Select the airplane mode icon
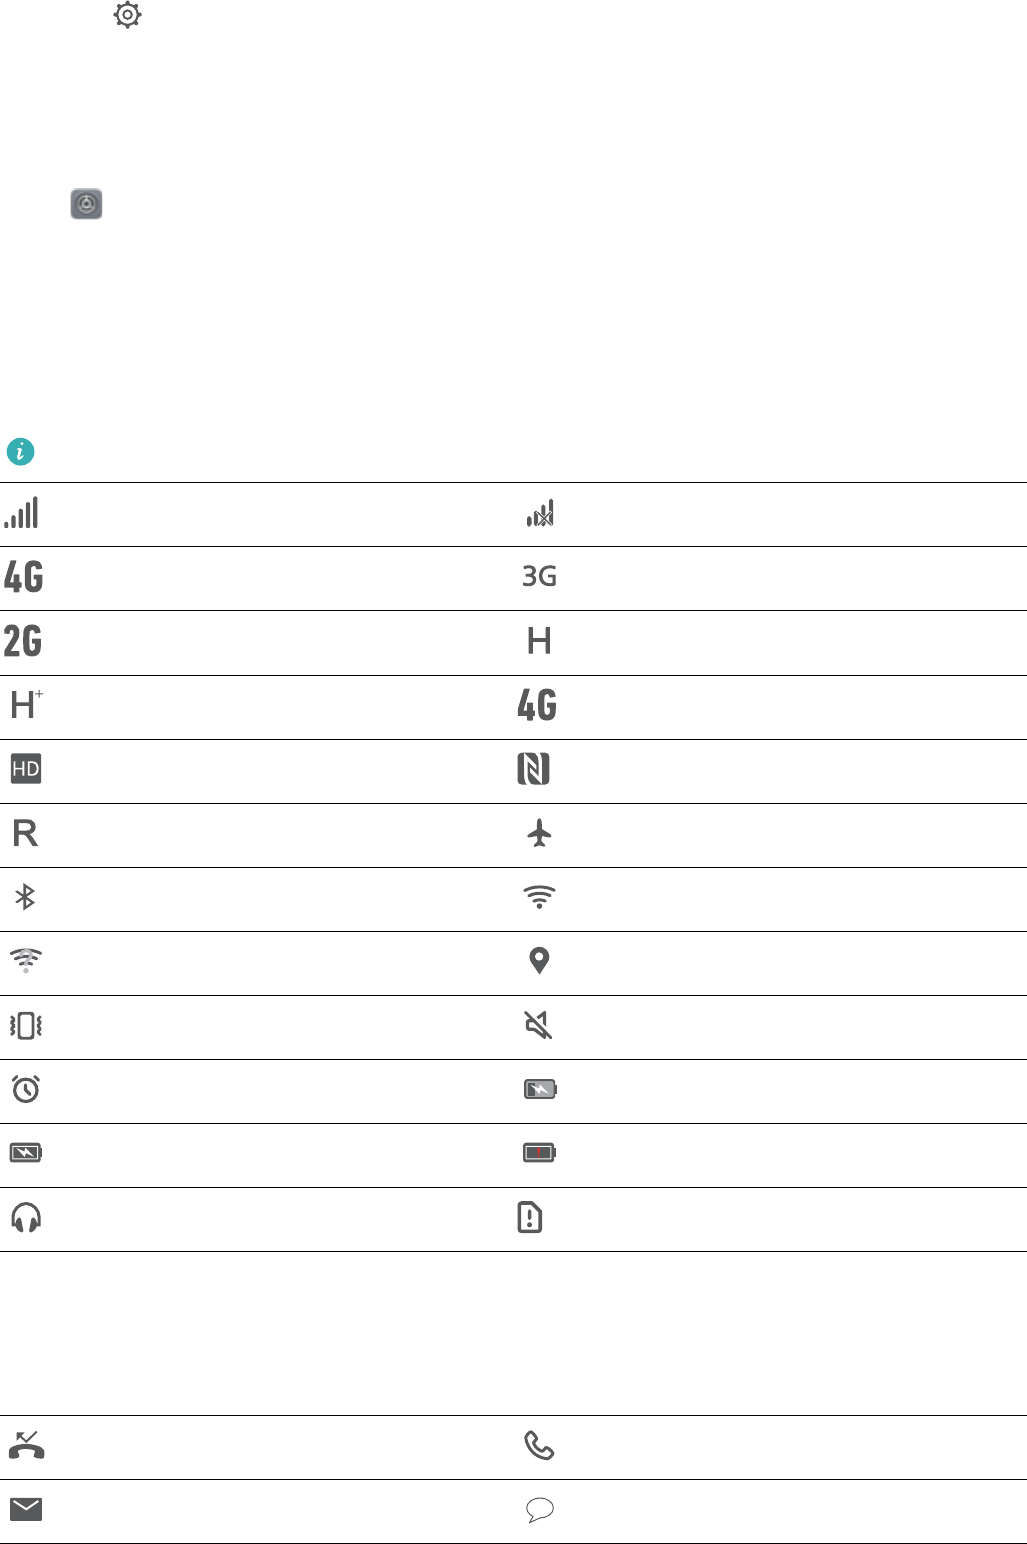 tap(539, 833)
